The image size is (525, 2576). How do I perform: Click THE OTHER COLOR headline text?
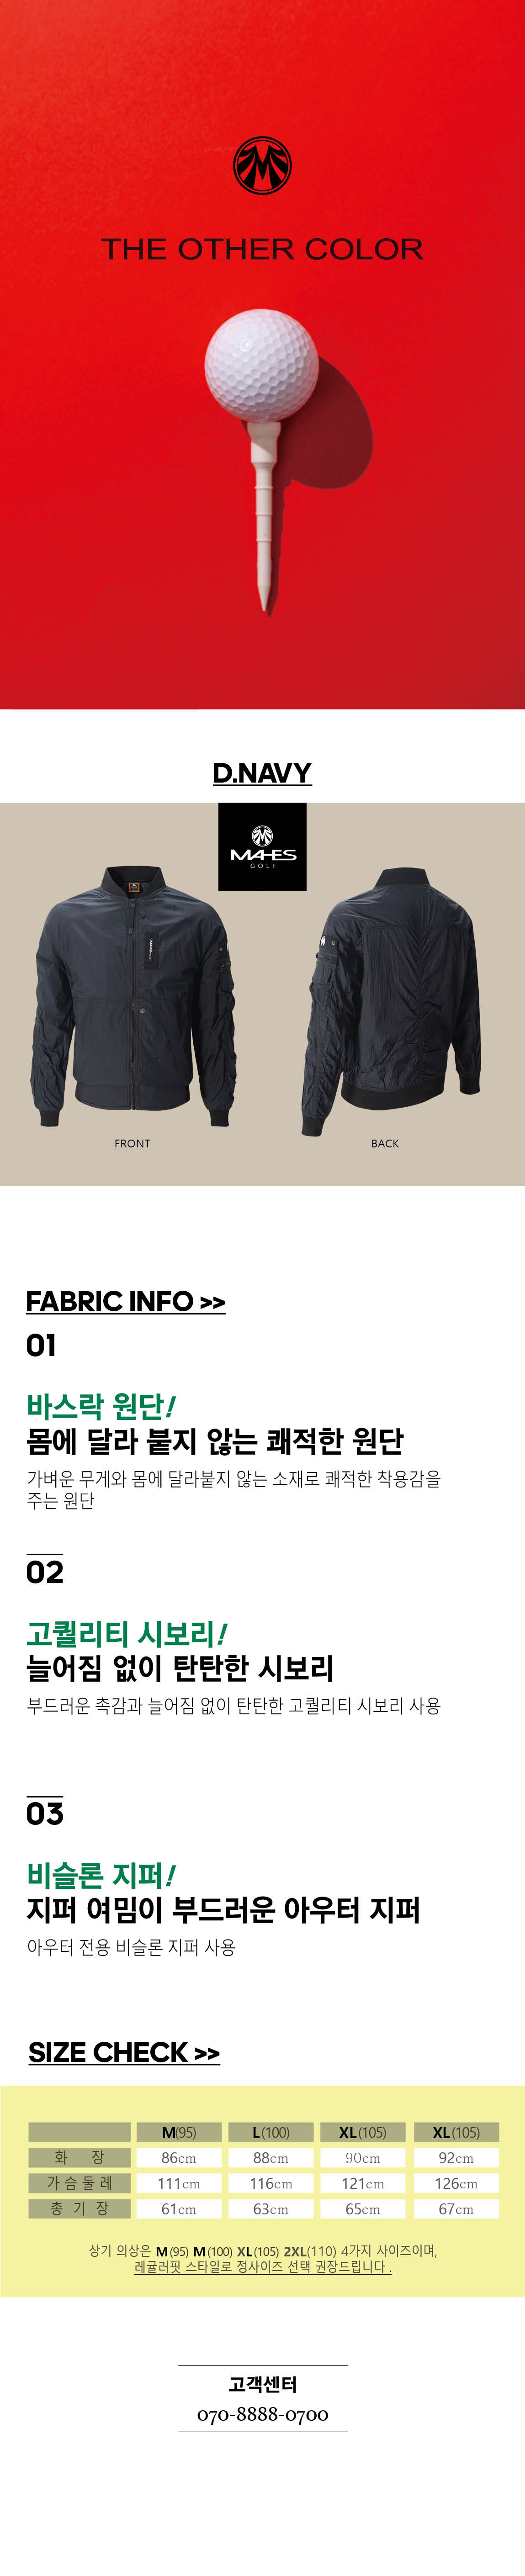tap(262, 249)
